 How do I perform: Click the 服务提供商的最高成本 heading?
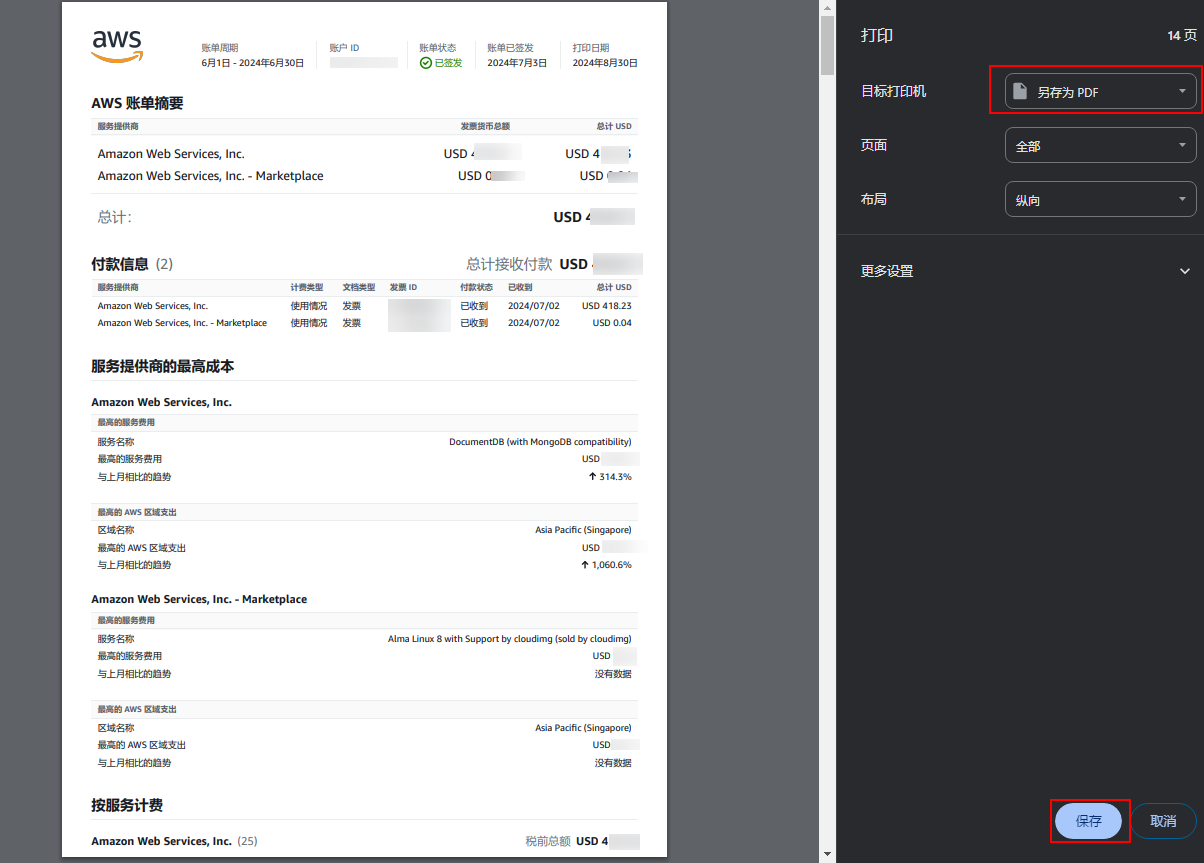click(x=163, y=367)
